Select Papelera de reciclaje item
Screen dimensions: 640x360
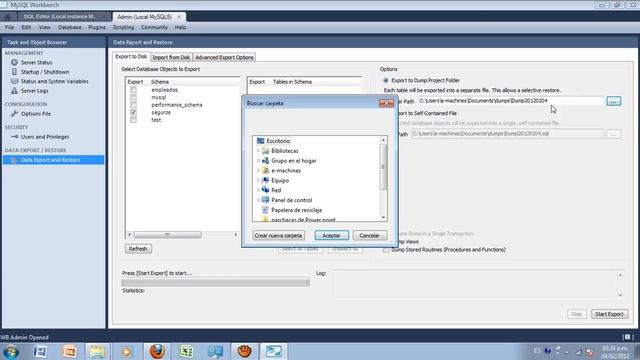(296, 210)
